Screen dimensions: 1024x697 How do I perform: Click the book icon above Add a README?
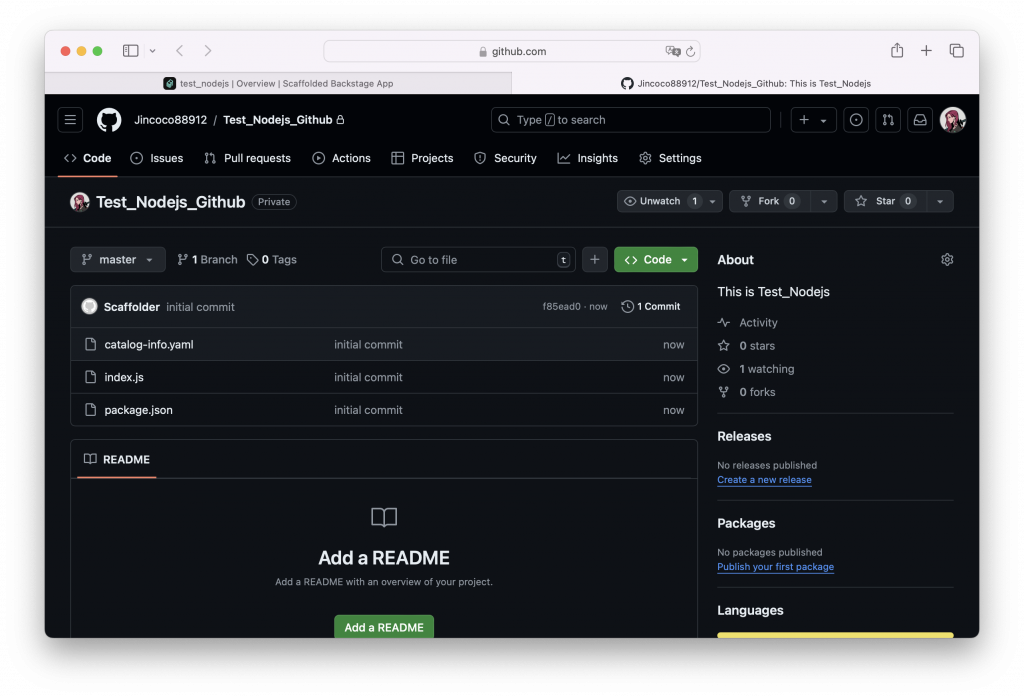coord(384,517)
